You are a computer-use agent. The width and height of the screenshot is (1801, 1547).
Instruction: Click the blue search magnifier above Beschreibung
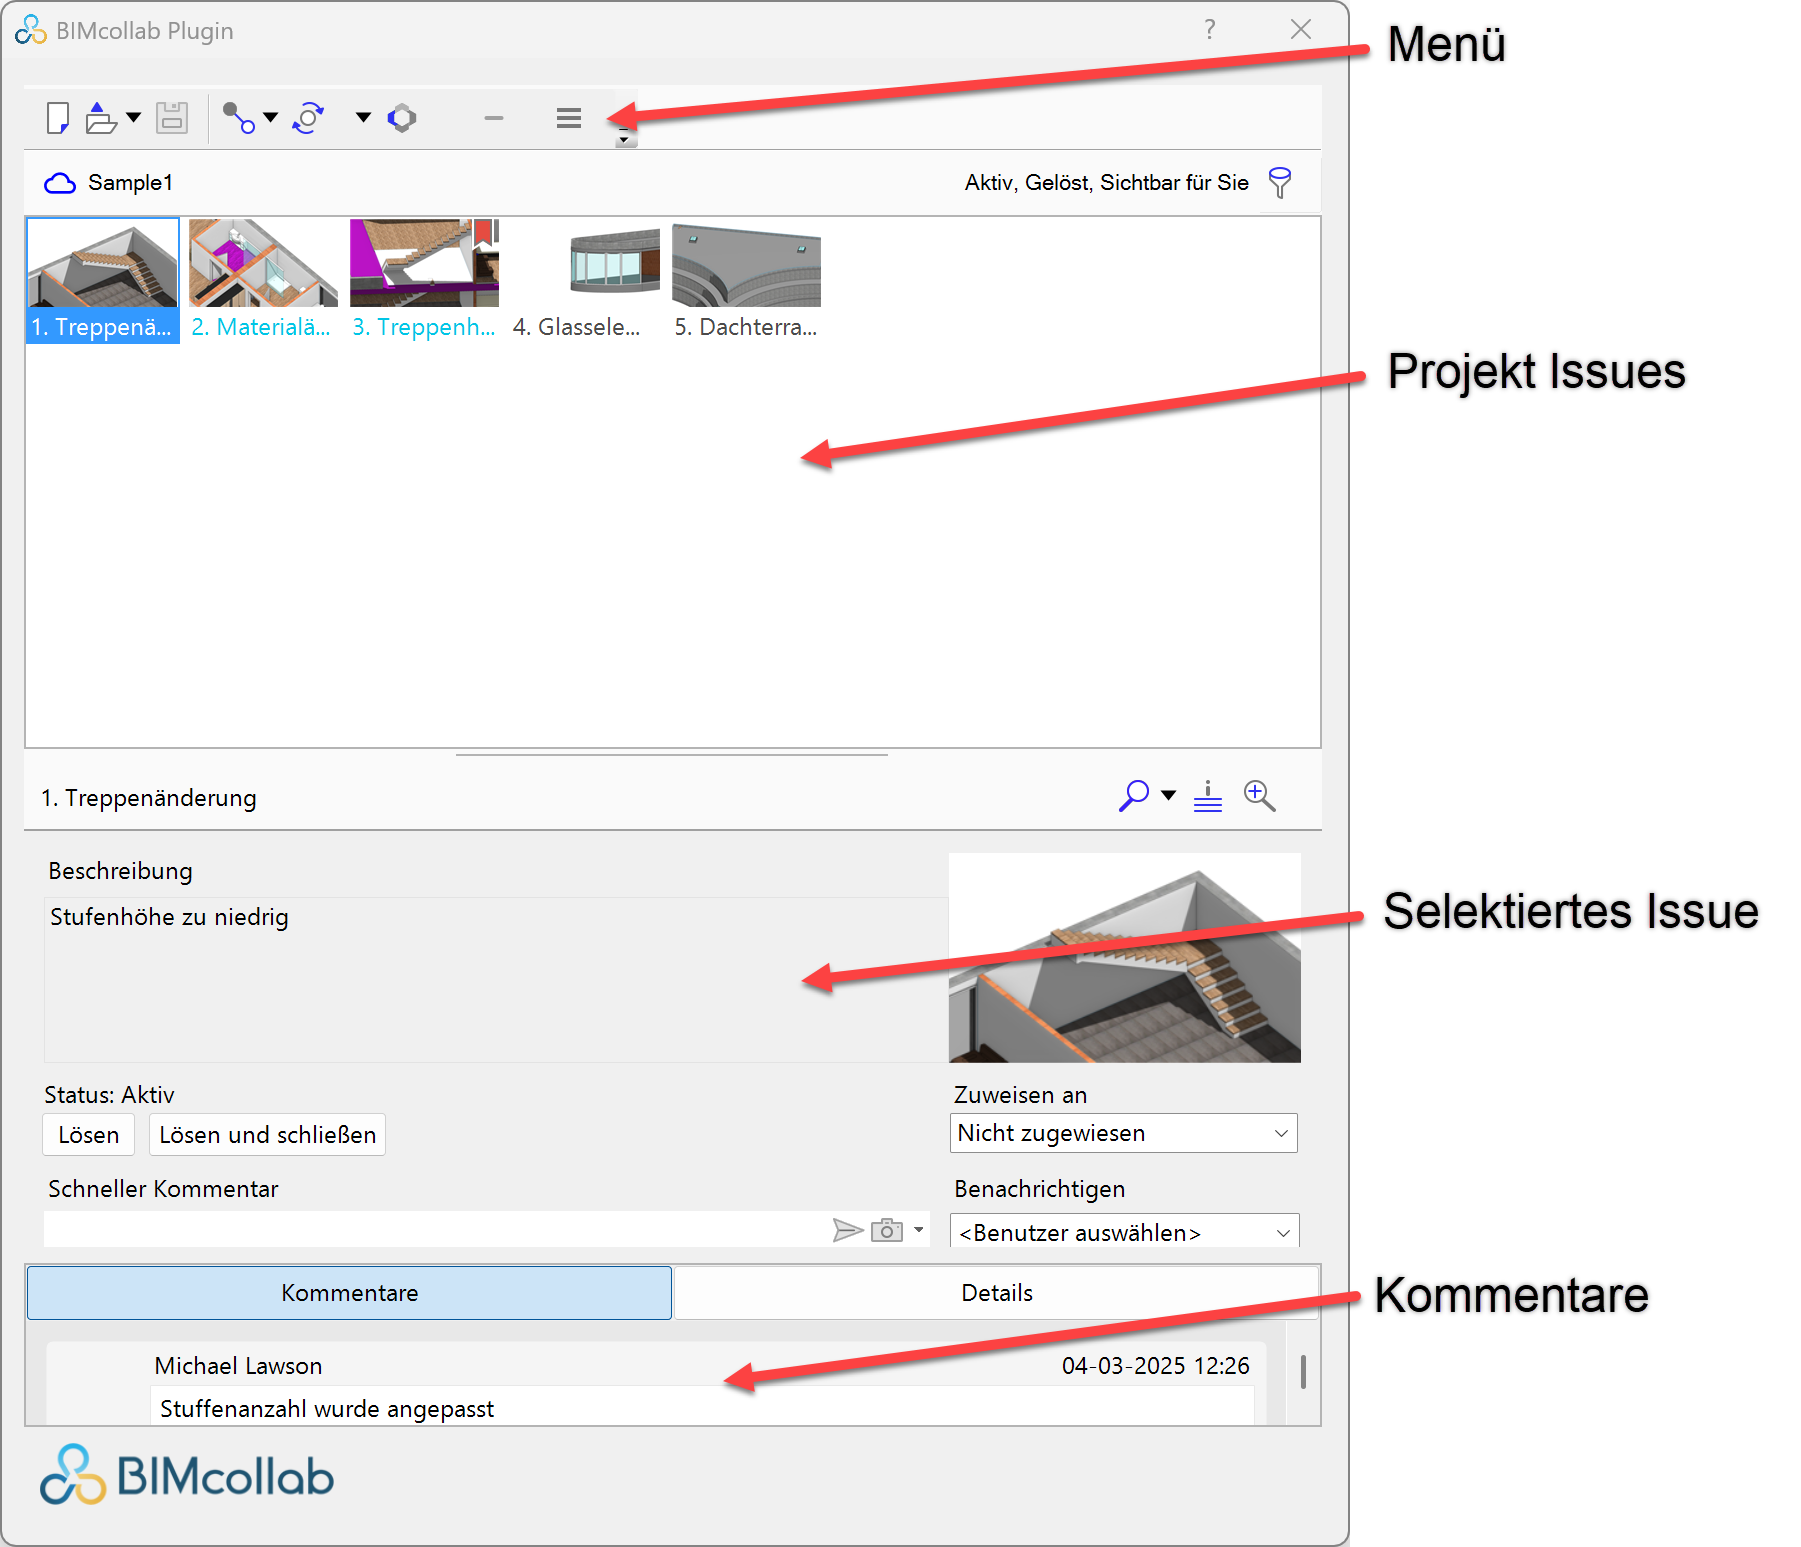click(x=1133, y=795)
